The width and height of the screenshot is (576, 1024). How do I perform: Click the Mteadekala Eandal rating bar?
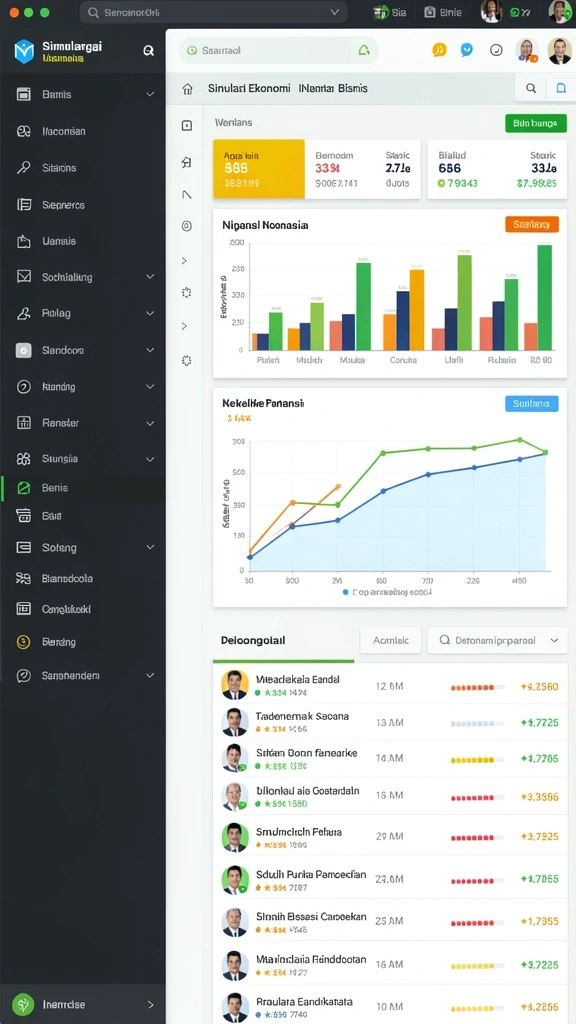click(x=477, y=687)
